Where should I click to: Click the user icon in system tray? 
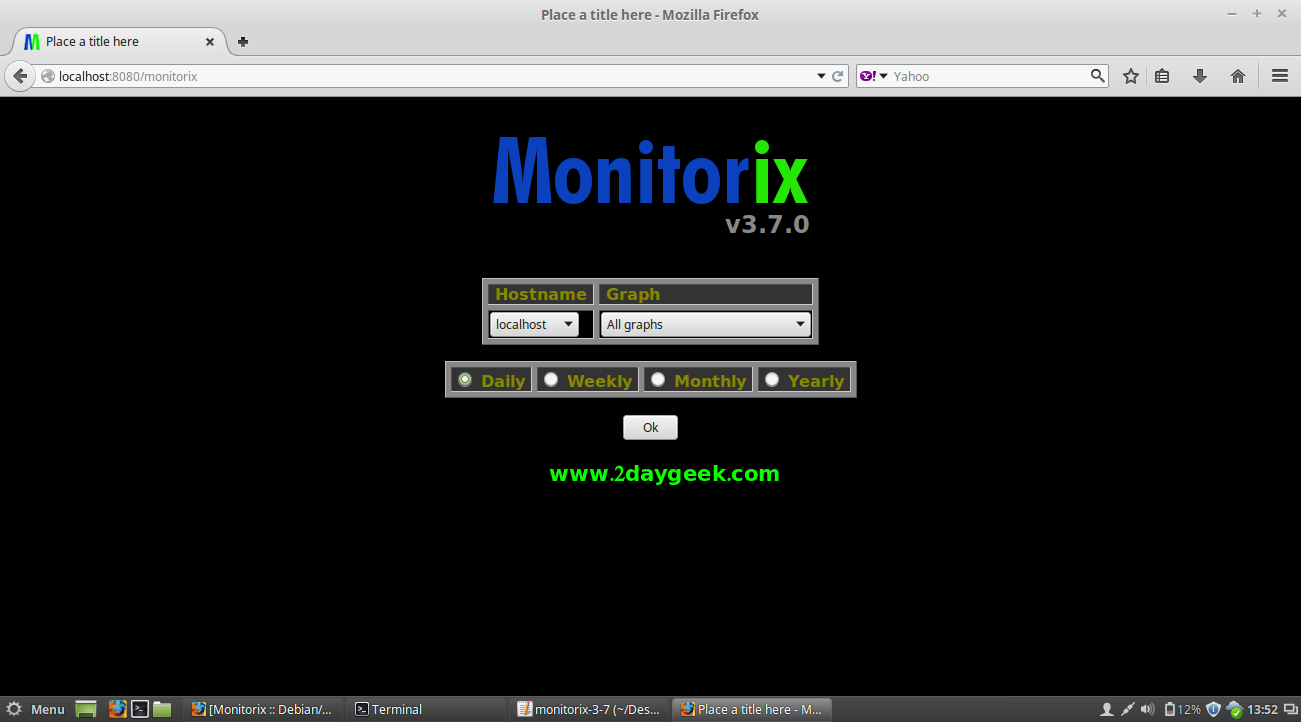click(x=1107, y=709)
